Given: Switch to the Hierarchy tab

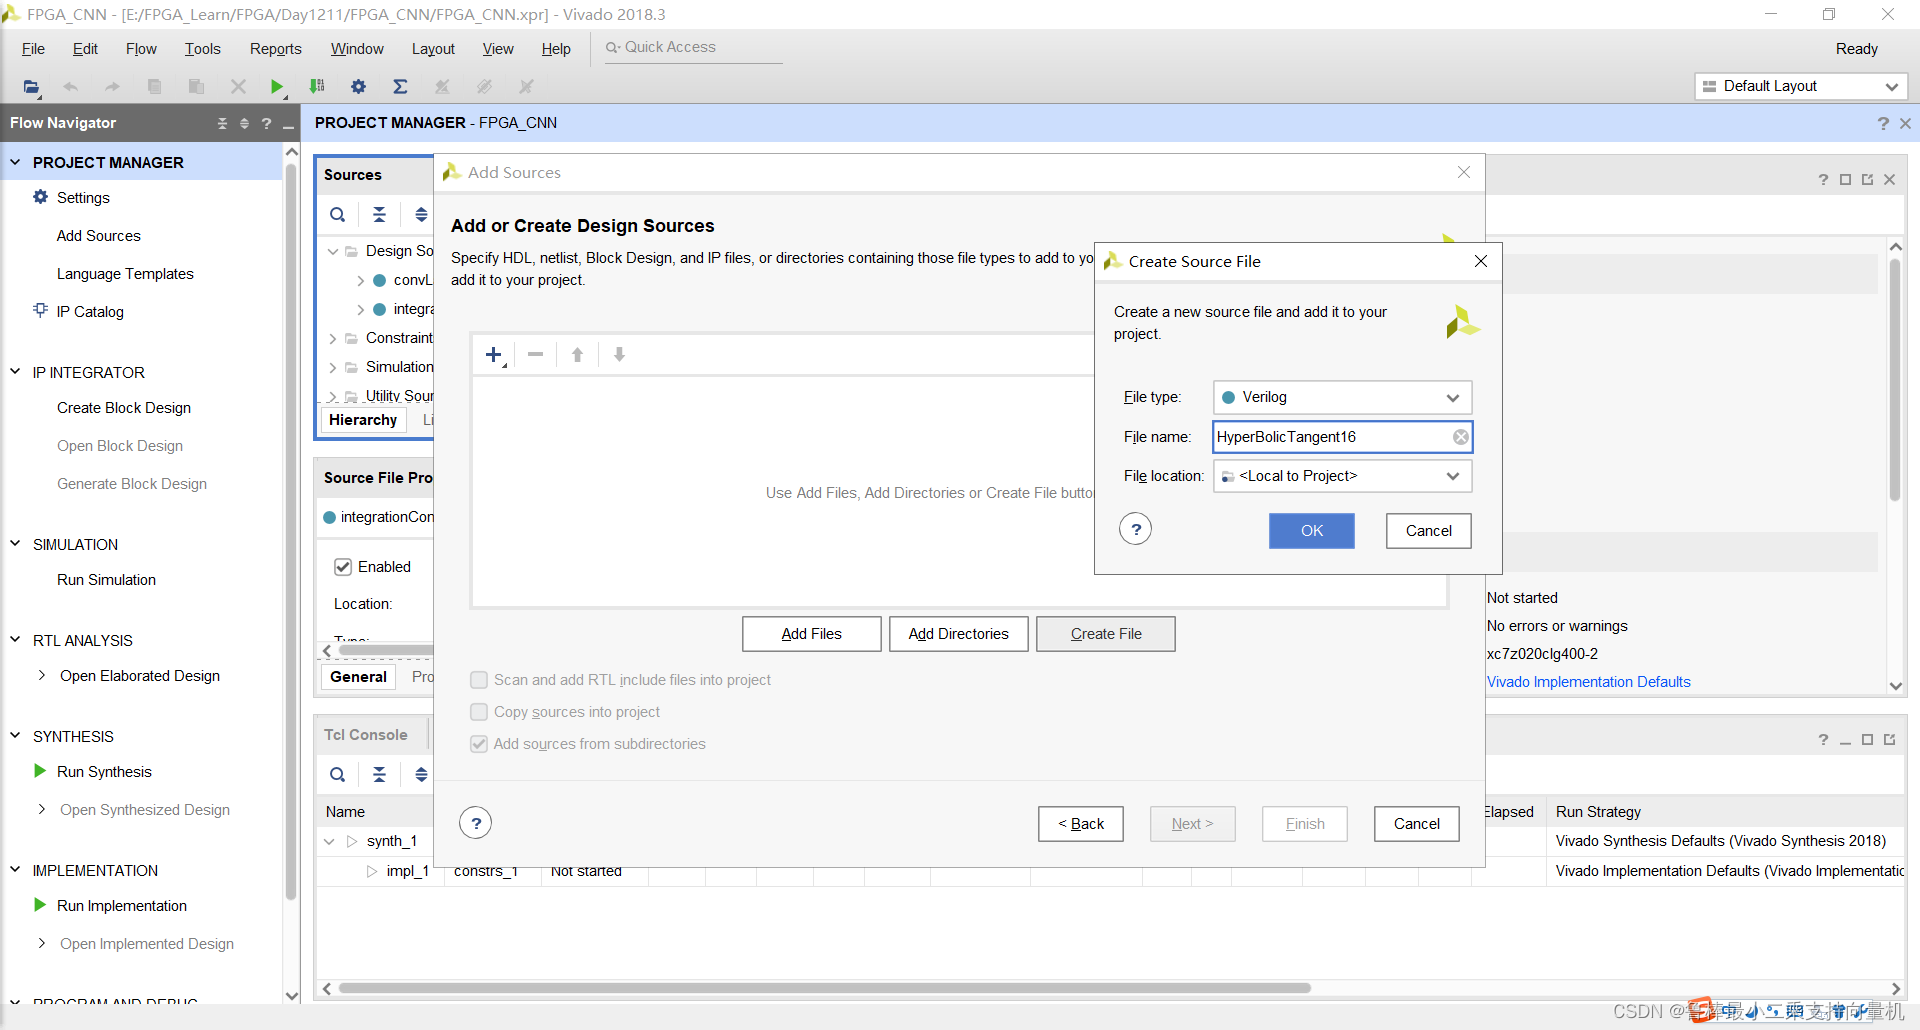Looking at the screenshot, I should tap(363, 420).
